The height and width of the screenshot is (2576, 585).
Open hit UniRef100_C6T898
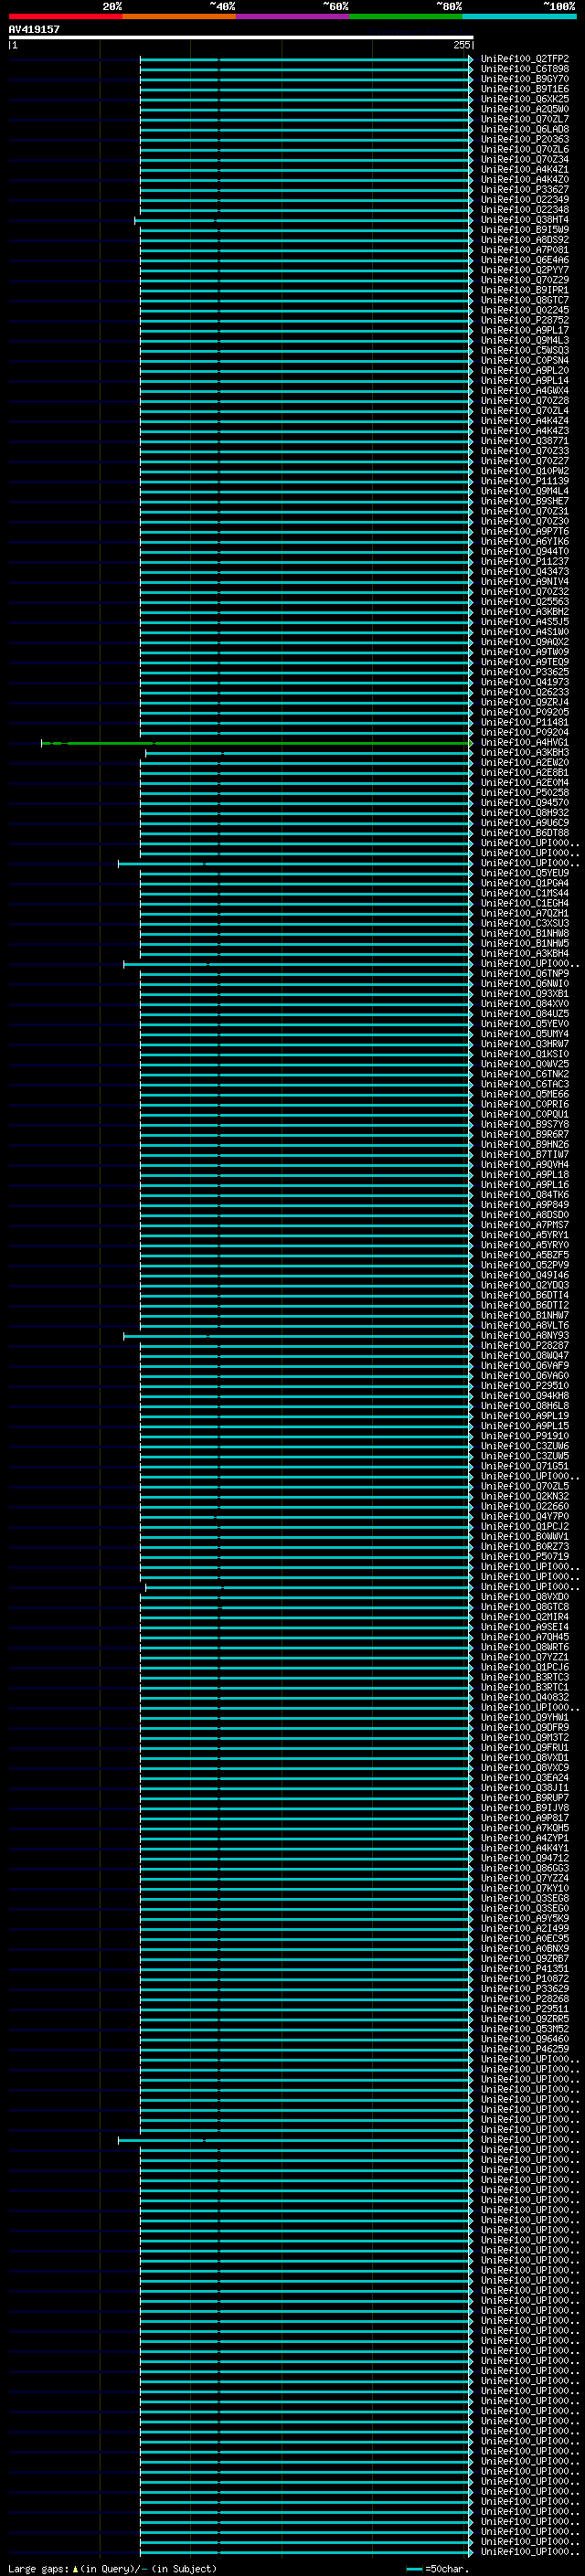pos(525,69)
